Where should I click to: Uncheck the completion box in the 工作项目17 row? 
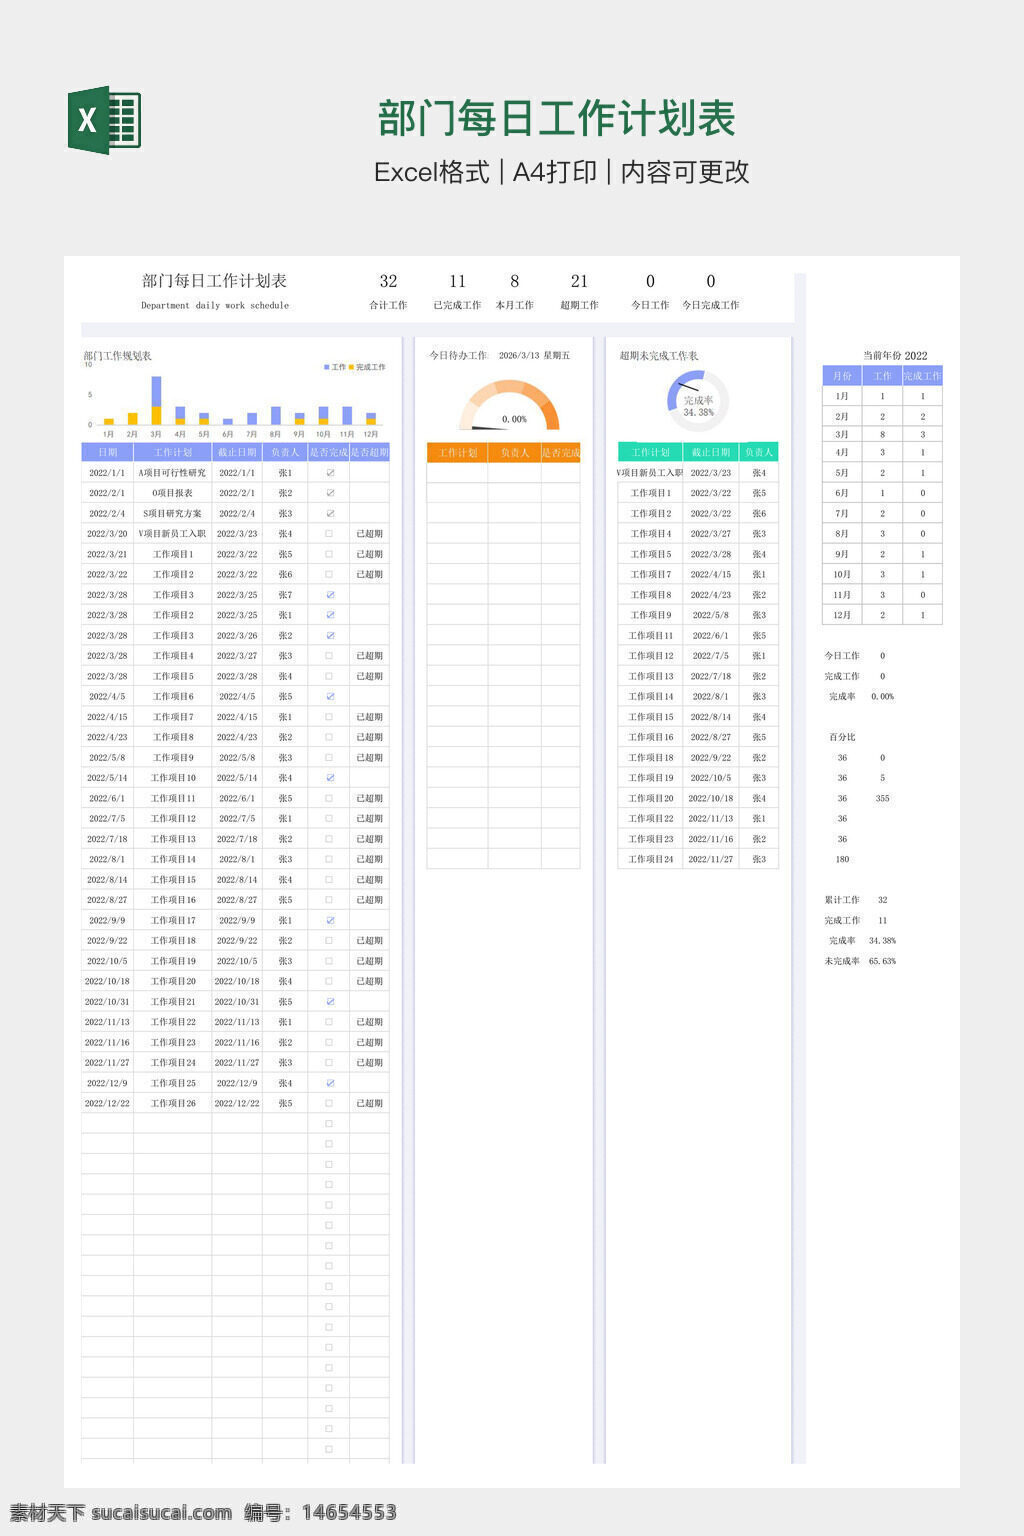329,920
